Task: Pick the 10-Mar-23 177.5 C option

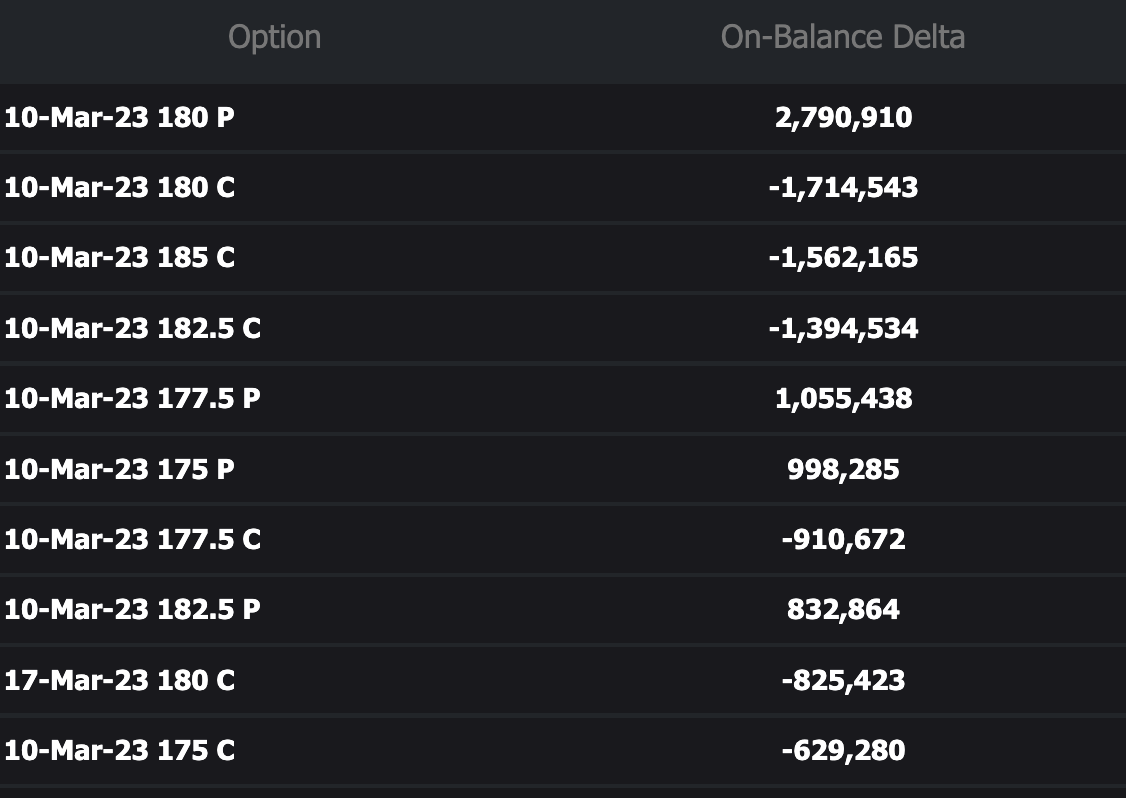Action: coord(132,540)
